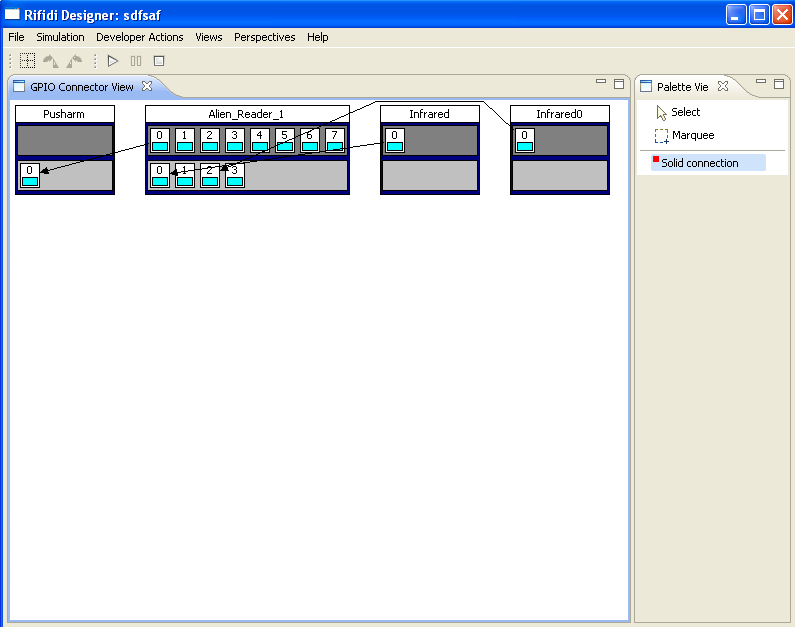This screenshot has width=795, height=627.
Task: Open the Perspectives menu
Action: (265, 37)
